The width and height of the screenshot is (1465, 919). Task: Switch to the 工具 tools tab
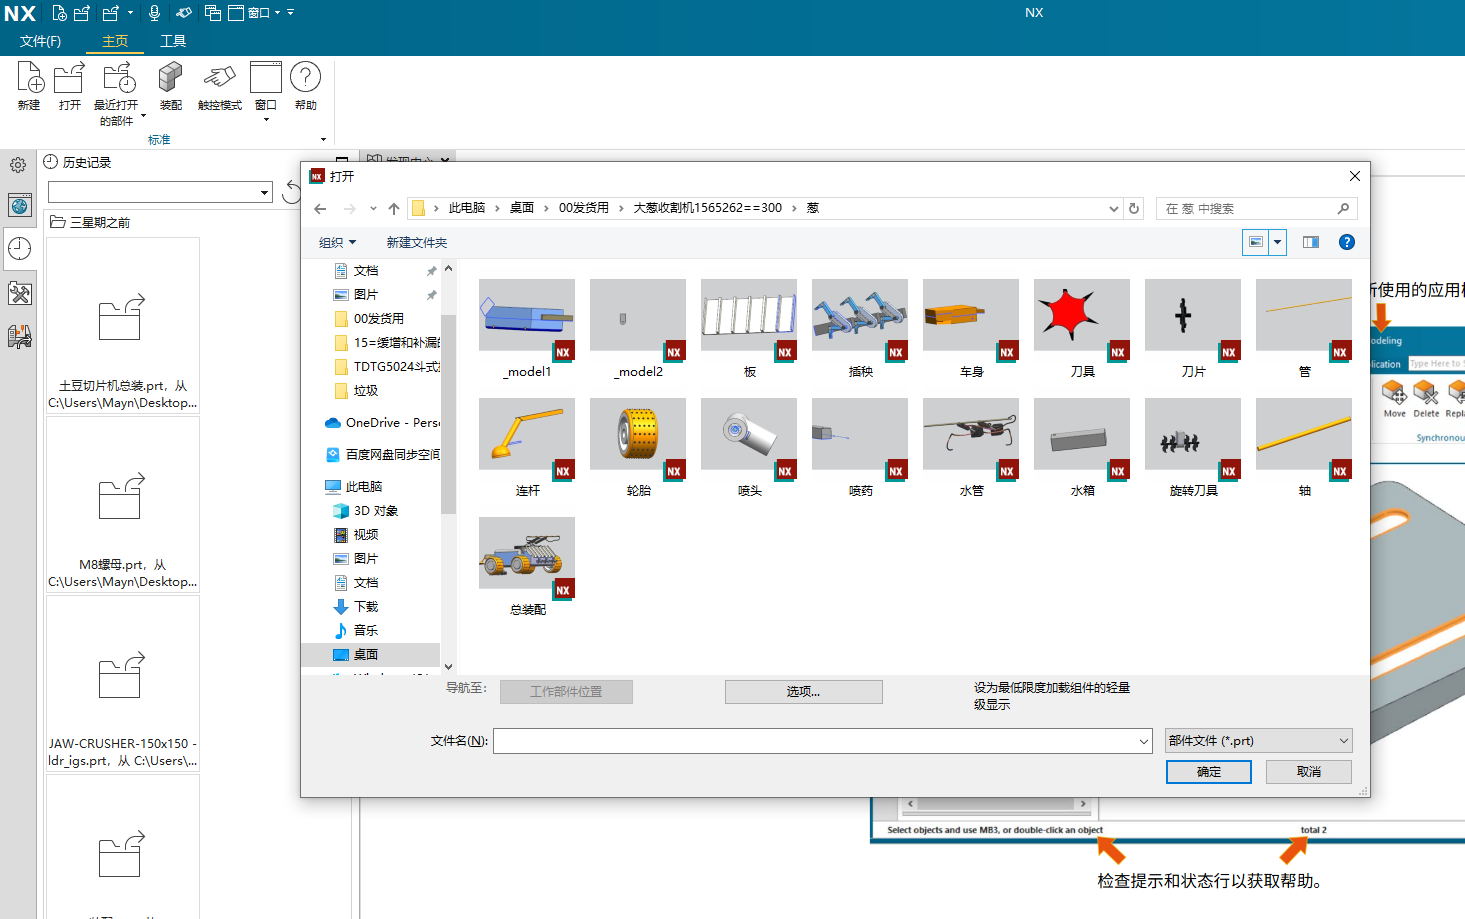point(173,41)
